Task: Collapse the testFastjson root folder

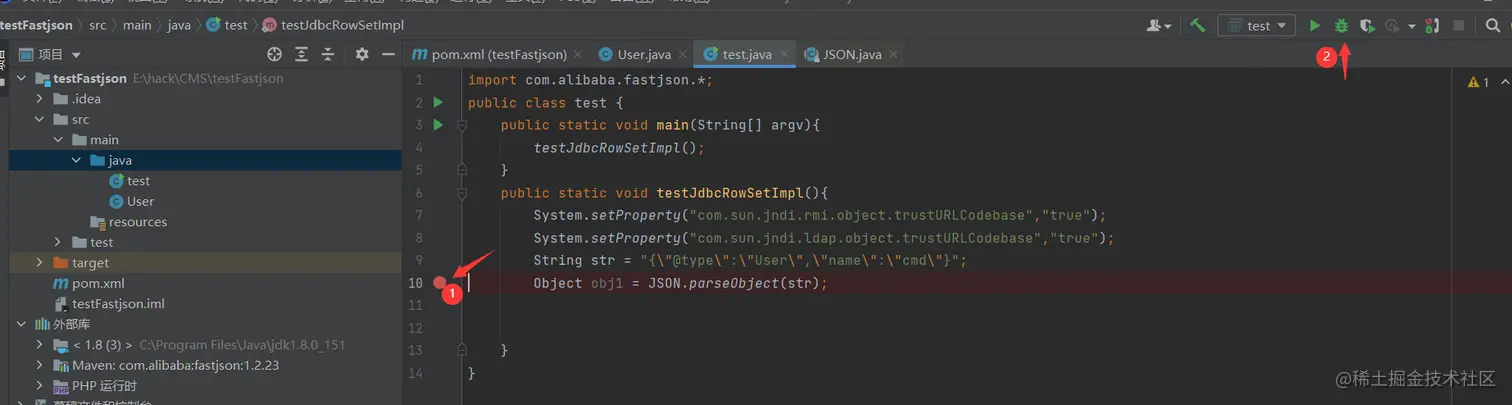Action: point(23,78)
